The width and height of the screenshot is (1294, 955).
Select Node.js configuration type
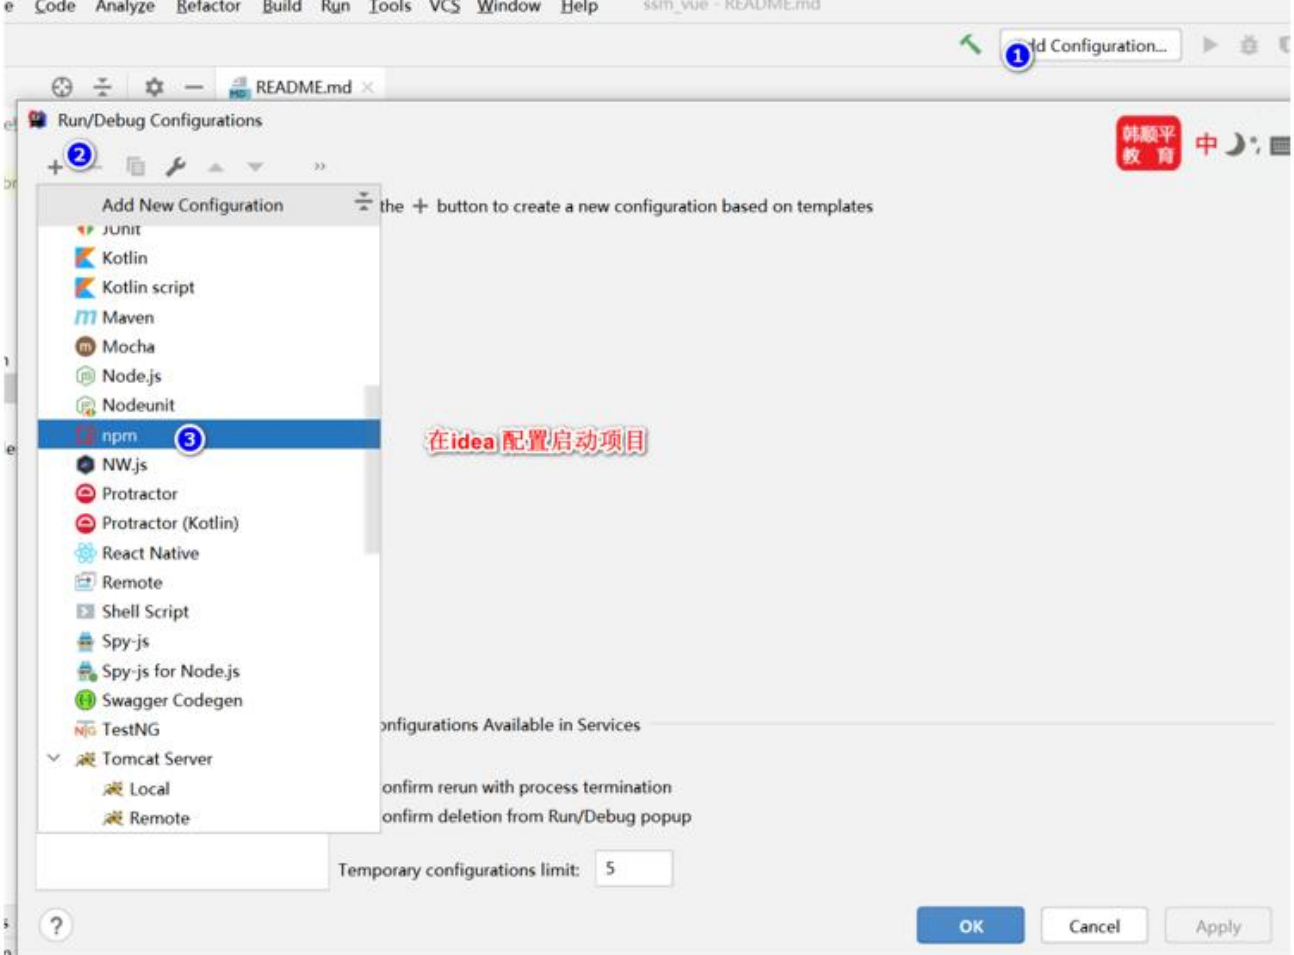tap(208, 376)
